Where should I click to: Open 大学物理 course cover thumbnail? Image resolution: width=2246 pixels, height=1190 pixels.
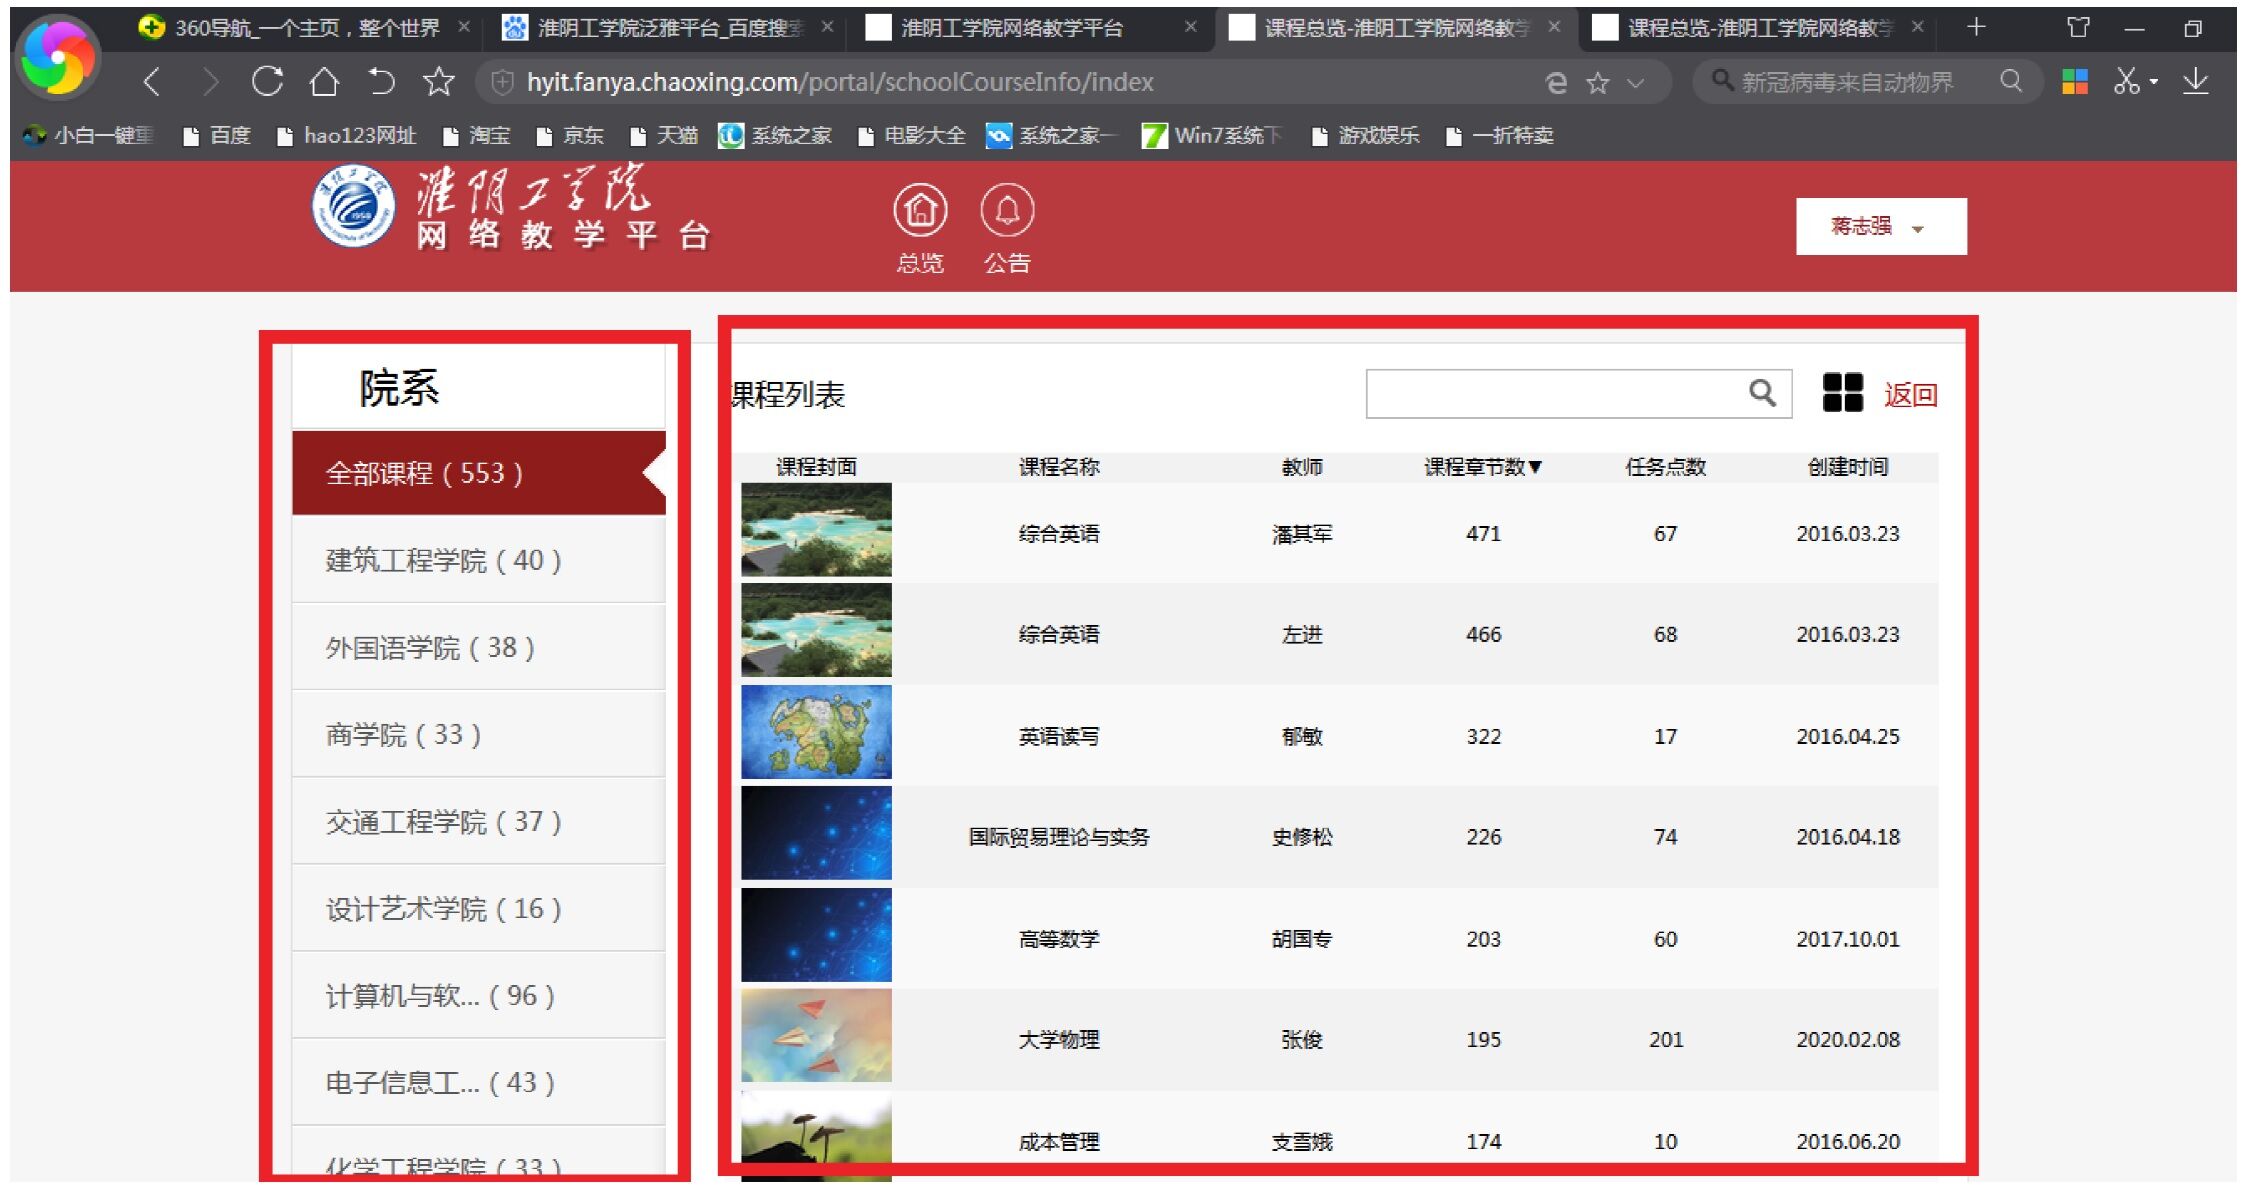816,1037
